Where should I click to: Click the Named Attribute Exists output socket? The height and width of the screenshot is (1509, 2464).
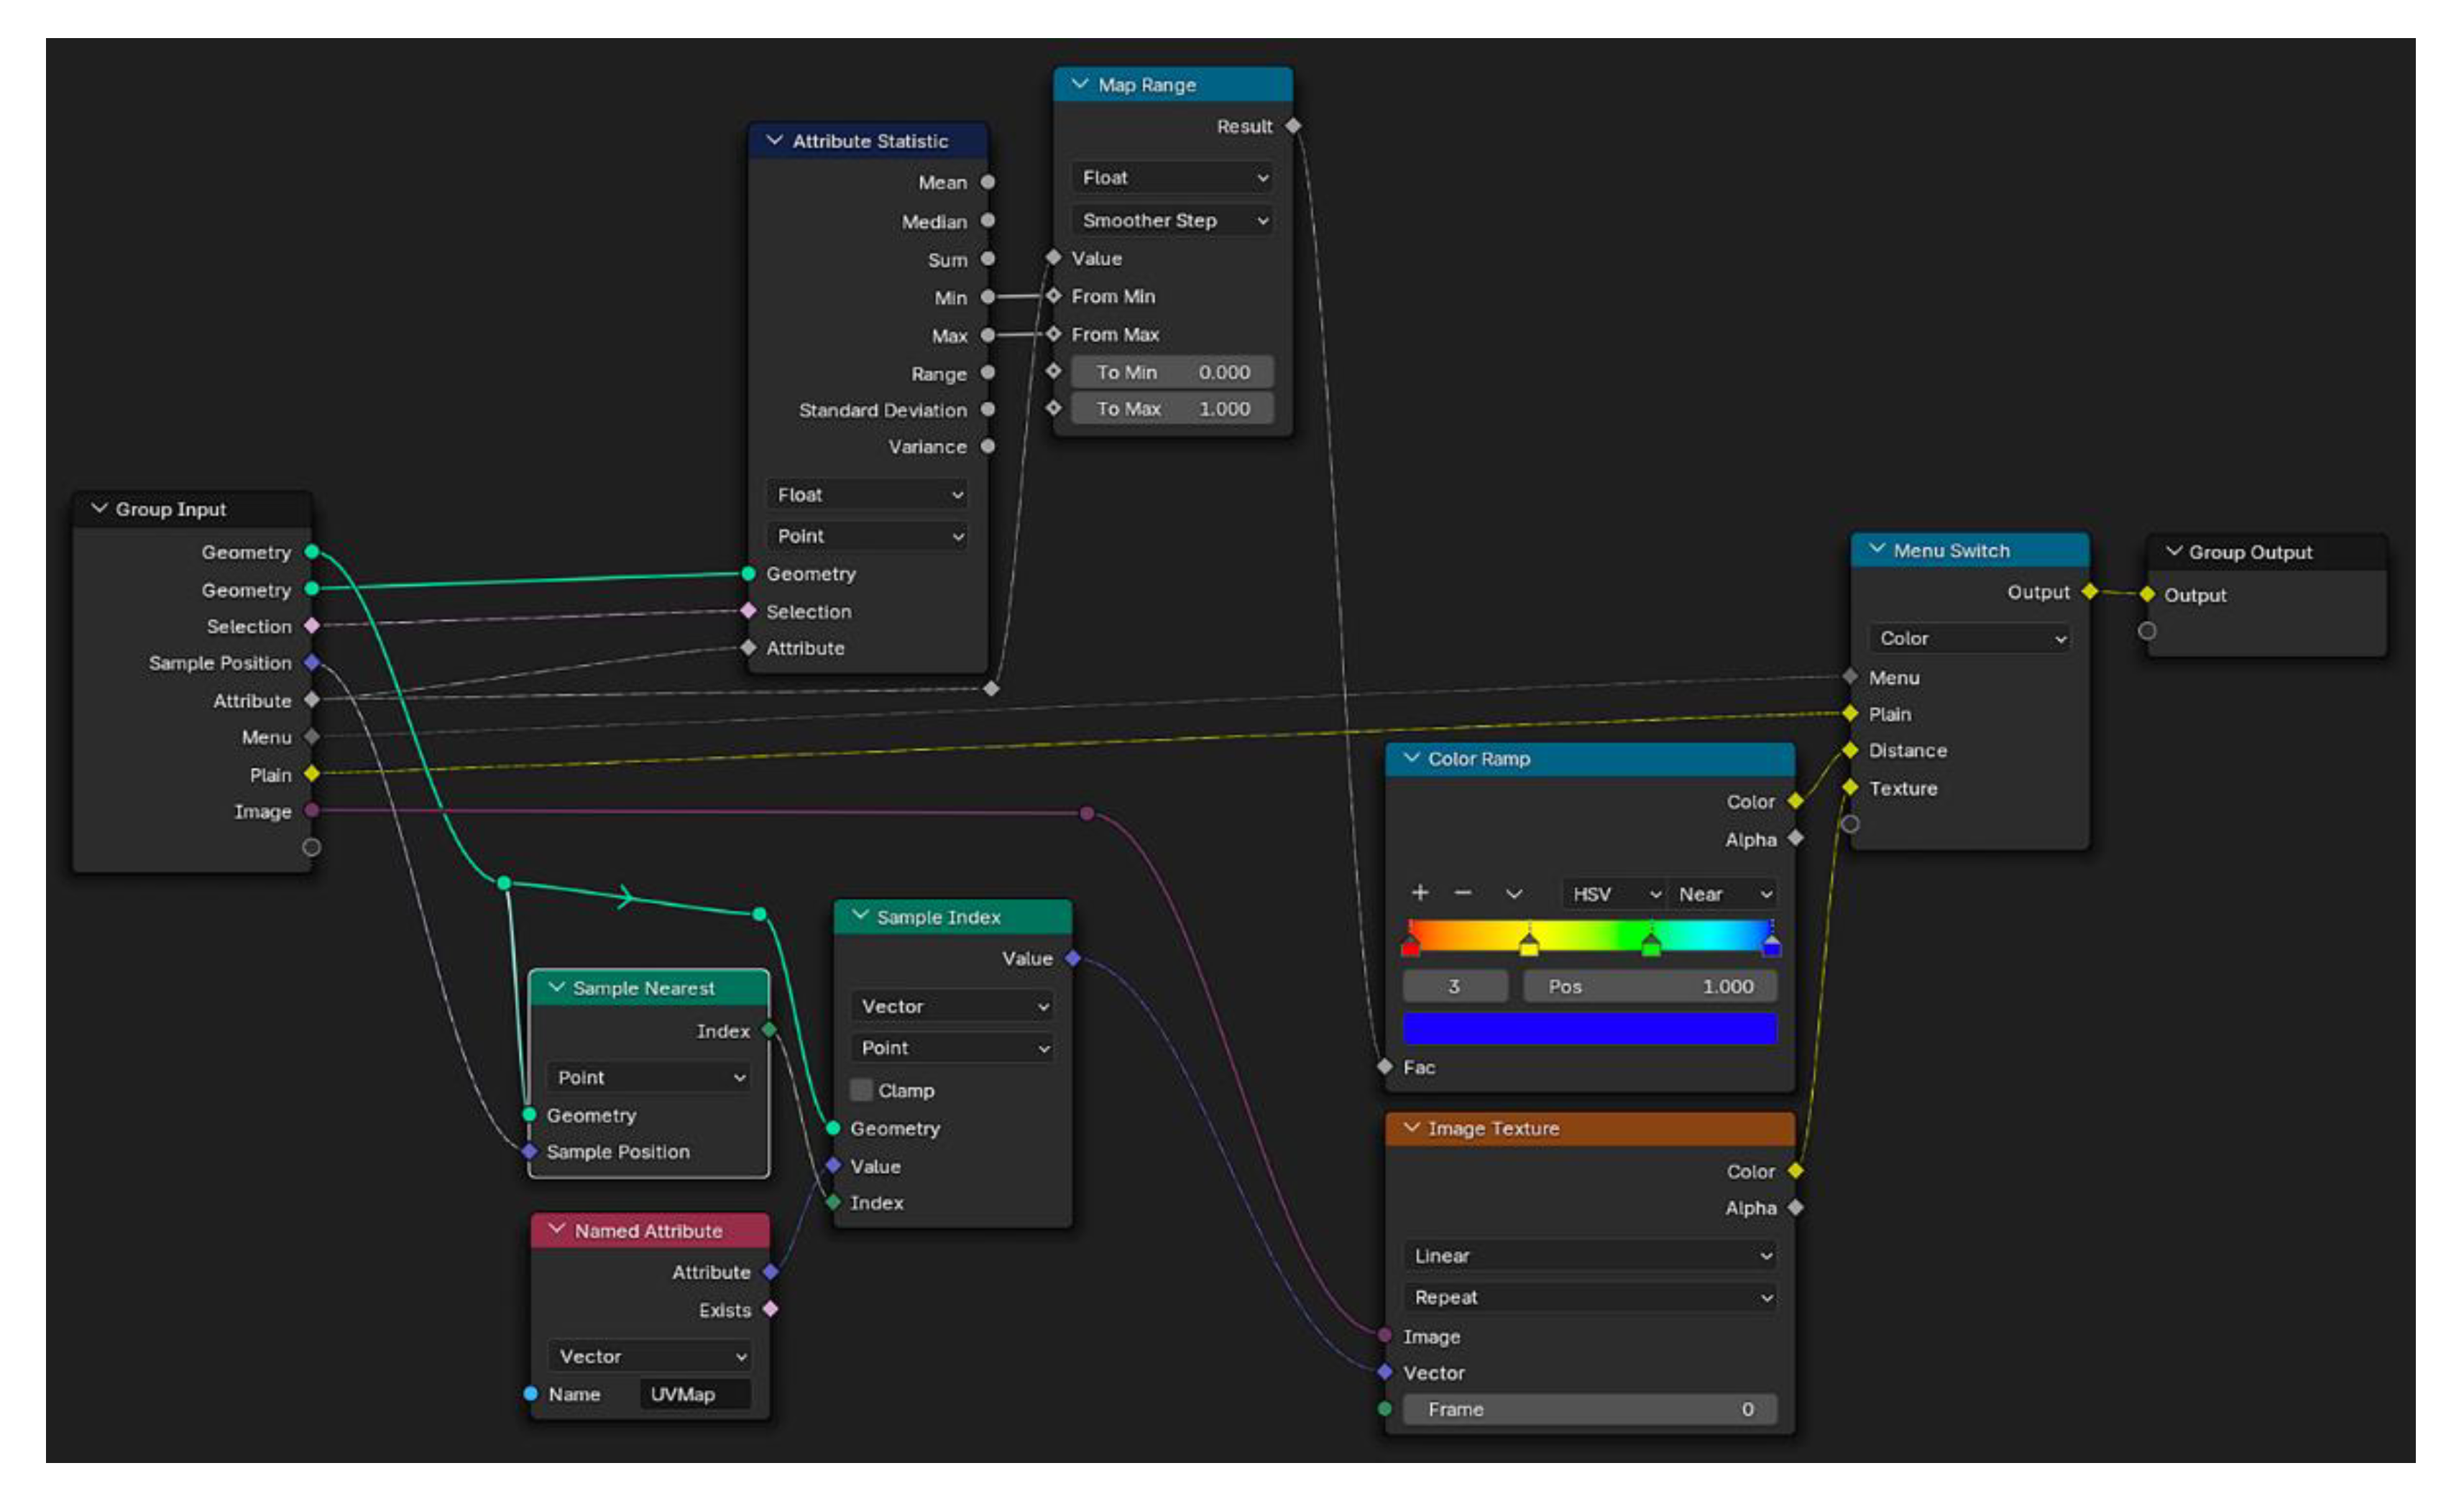(x=770, y=1309)
